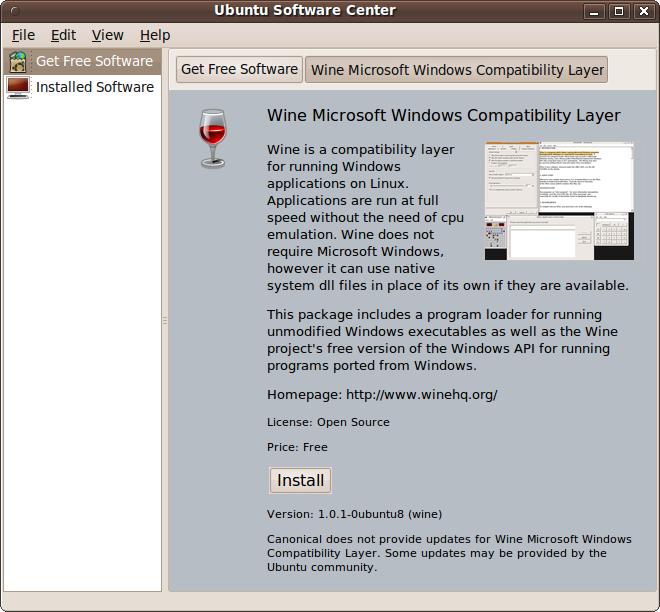Click the Get Free Software breadcrumb button

tap(239, 69)
